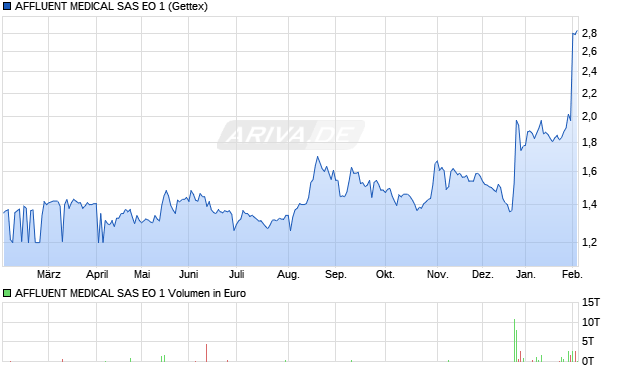Click the 'Juni' month label
The image size is (620, 371).
click(189, 274)
